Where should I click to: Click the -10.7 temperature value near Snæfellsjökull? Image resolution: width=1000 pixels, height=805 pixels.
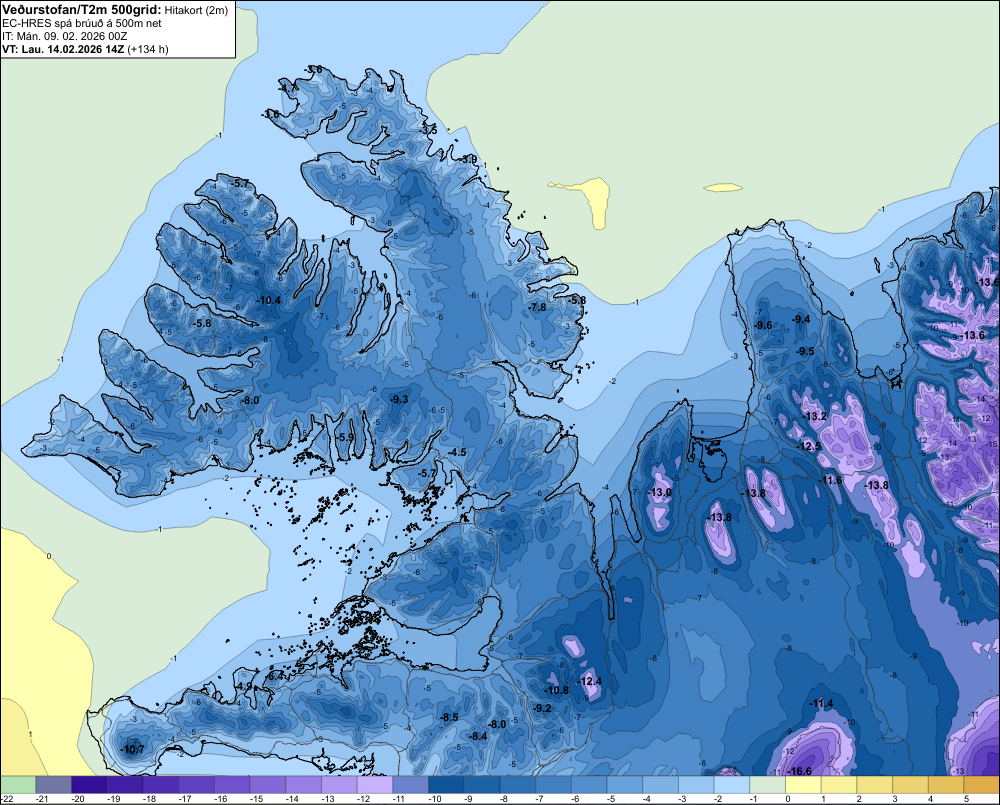[x=133, y=749]
